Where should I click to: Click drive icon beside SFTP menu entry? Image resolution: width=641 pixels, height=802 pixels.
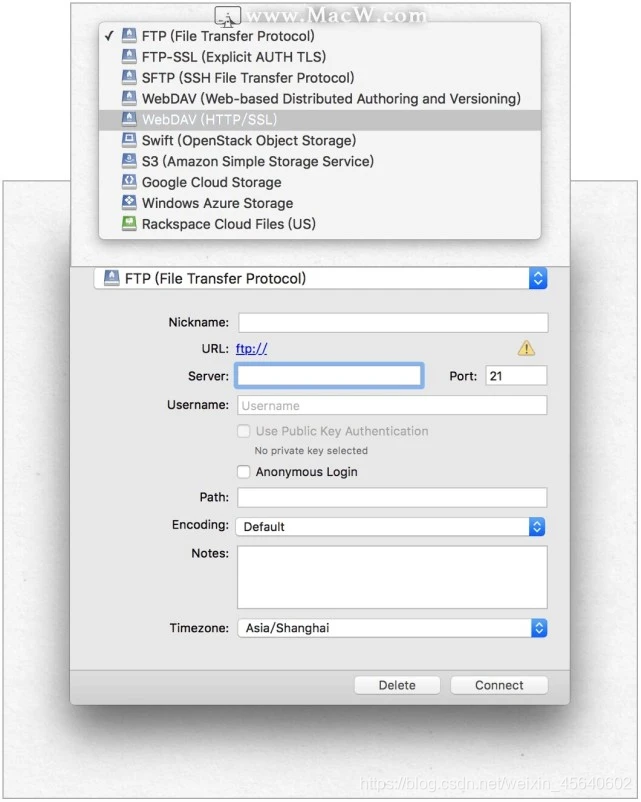129,77
